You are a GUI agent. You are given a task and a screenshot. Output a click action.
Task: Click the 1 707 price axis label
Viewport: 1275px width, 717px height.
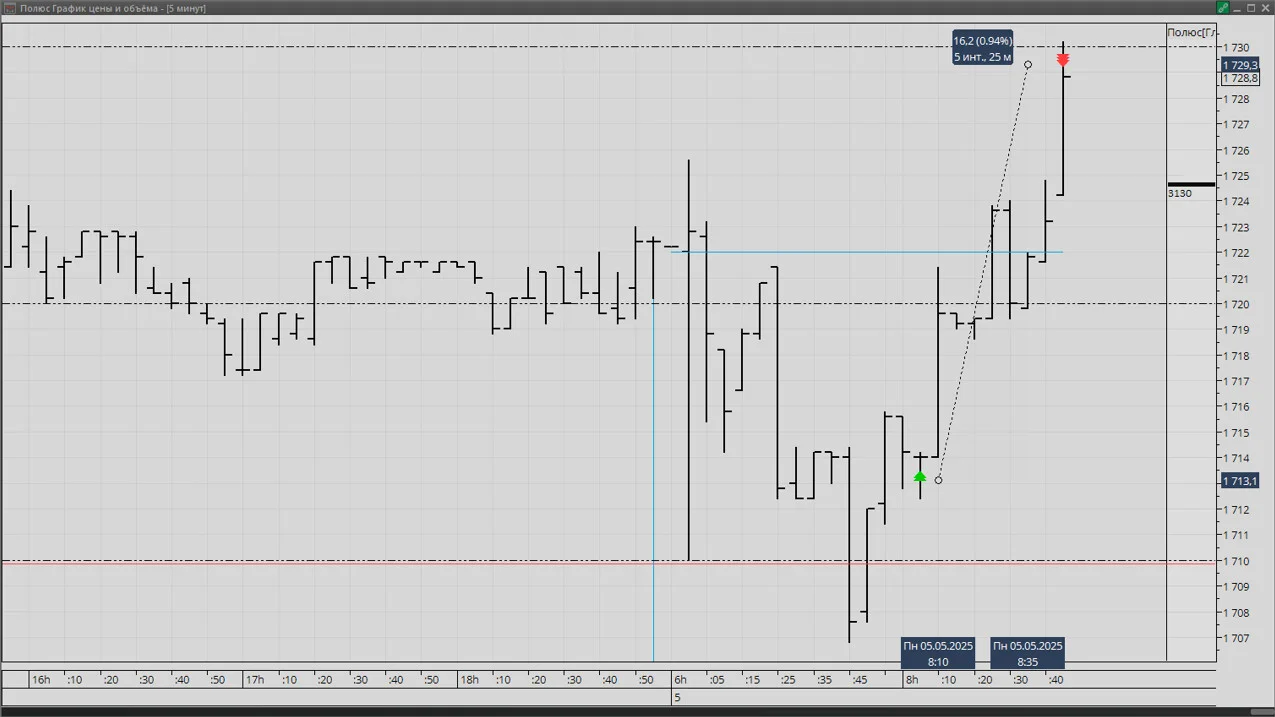coord(1237,638)
